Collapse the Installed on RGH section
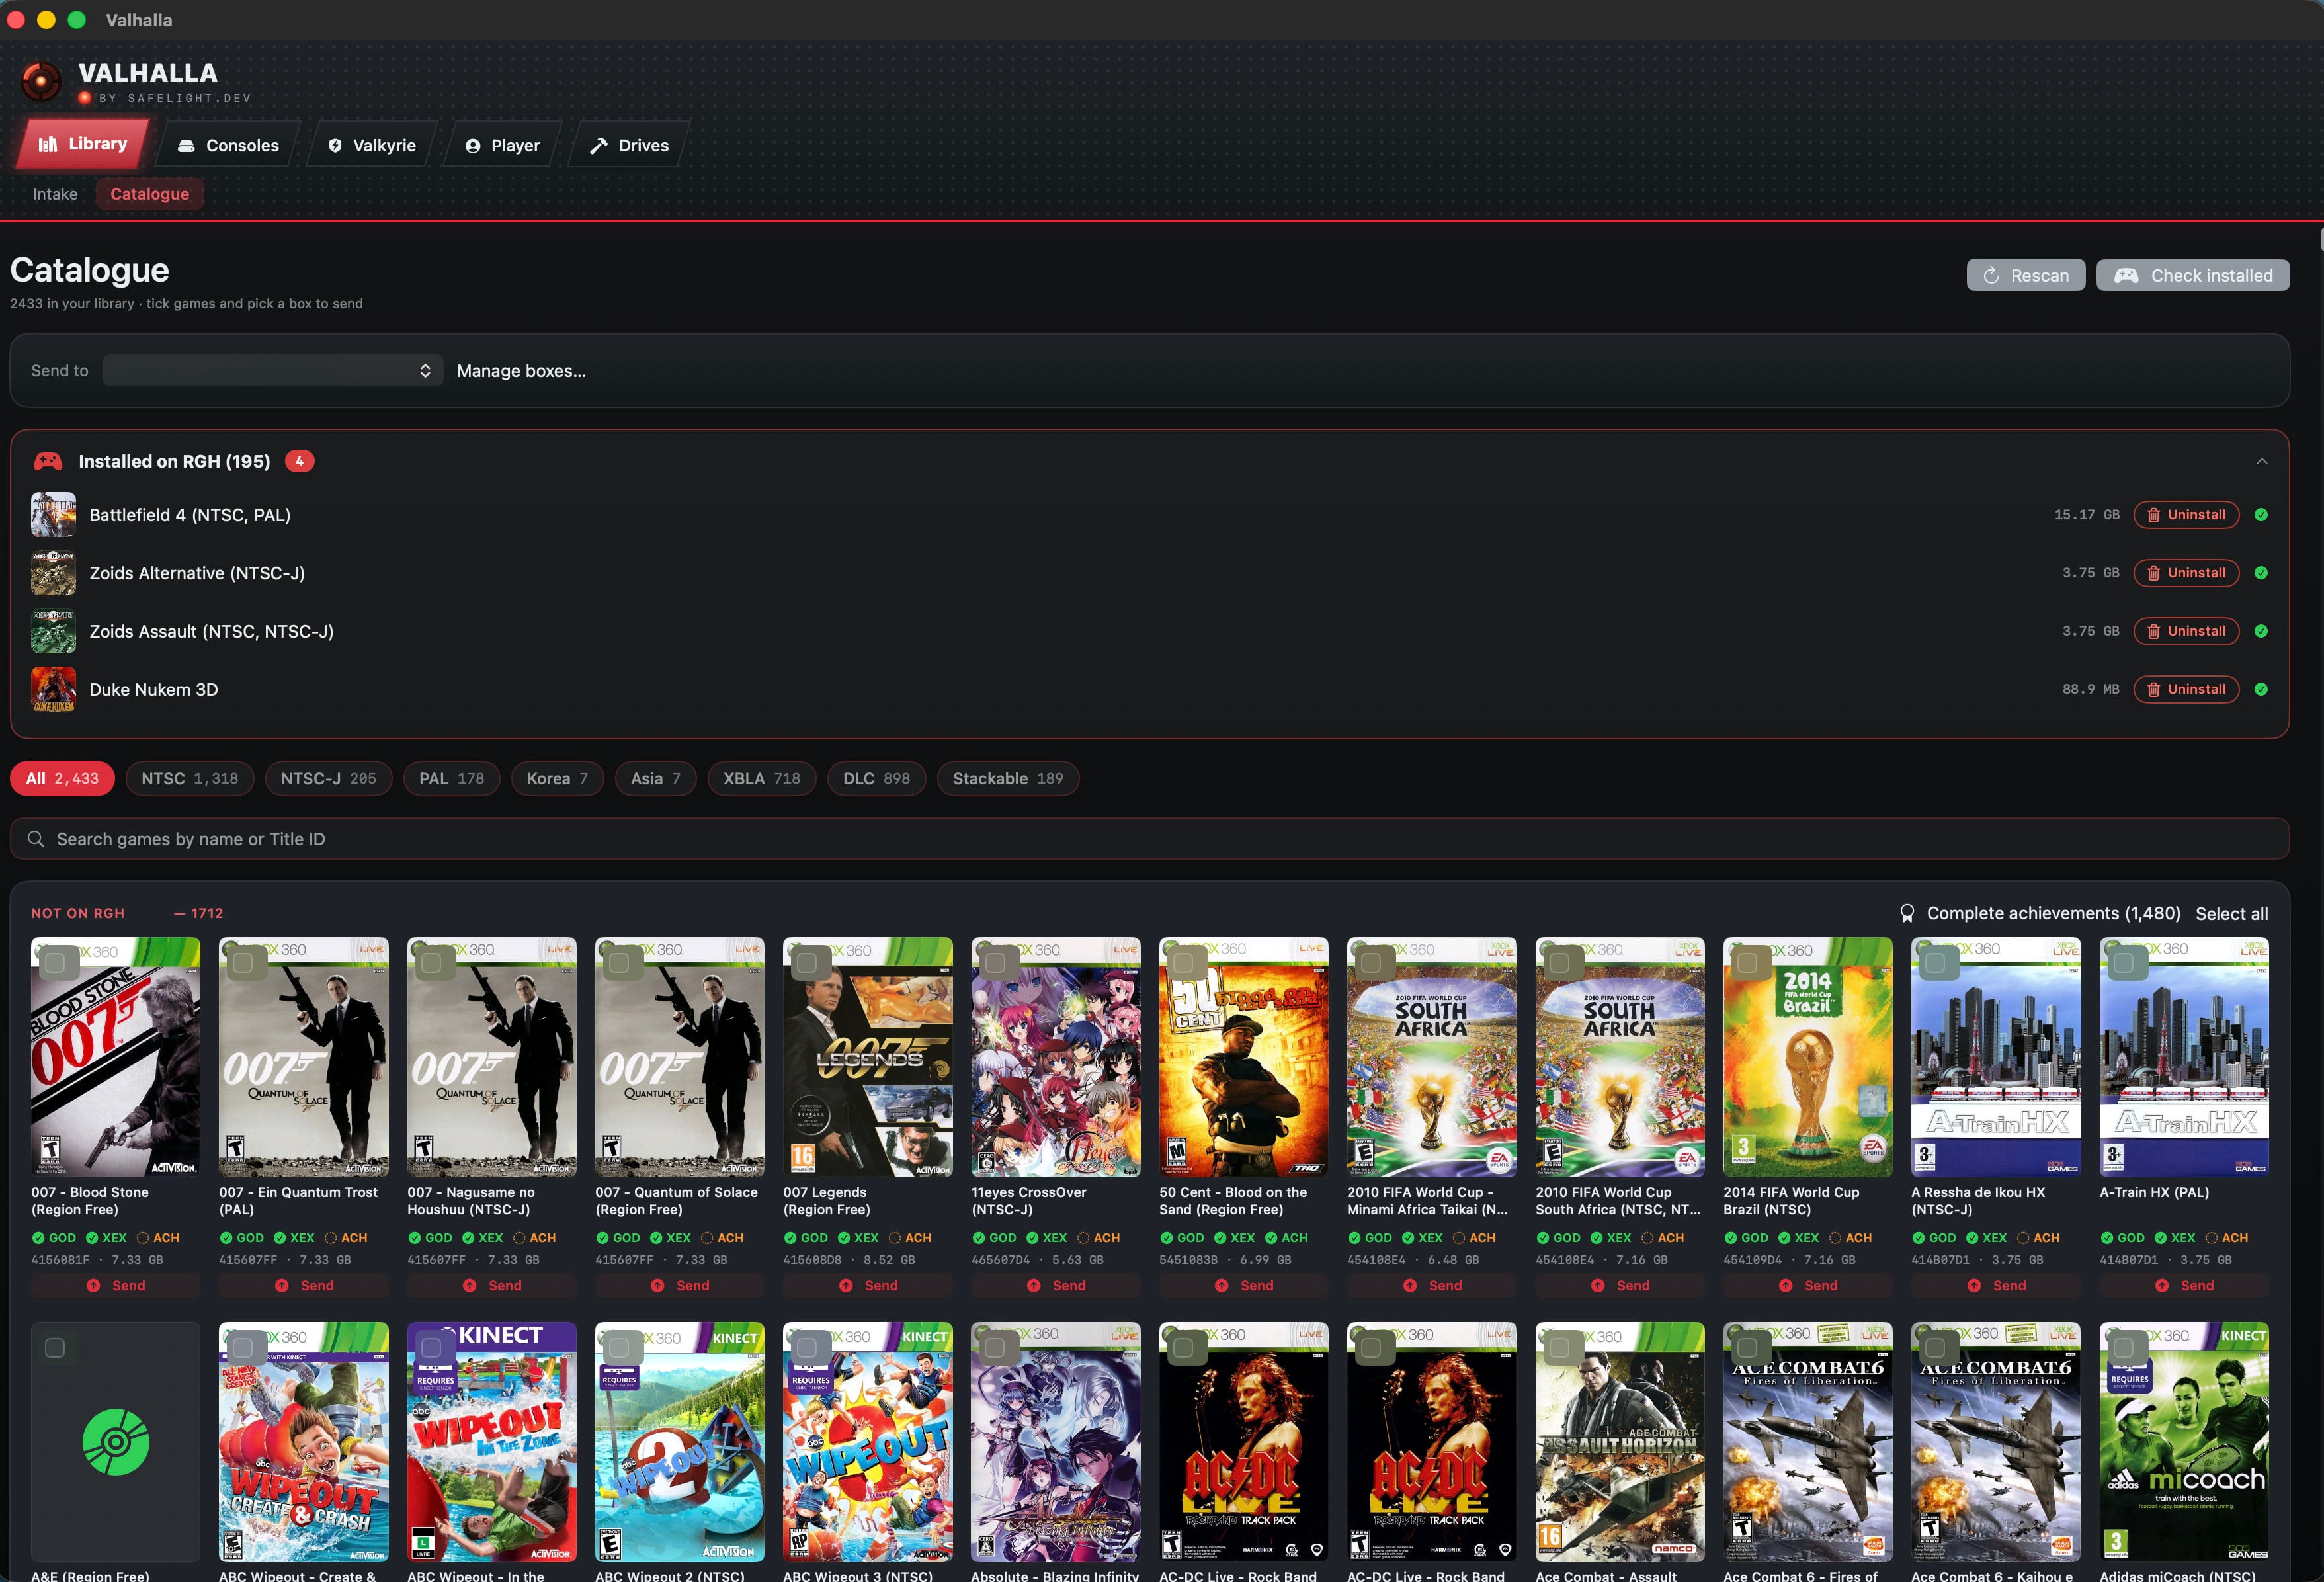This screenshot has width=2324, height=1582. point(2262,461)
